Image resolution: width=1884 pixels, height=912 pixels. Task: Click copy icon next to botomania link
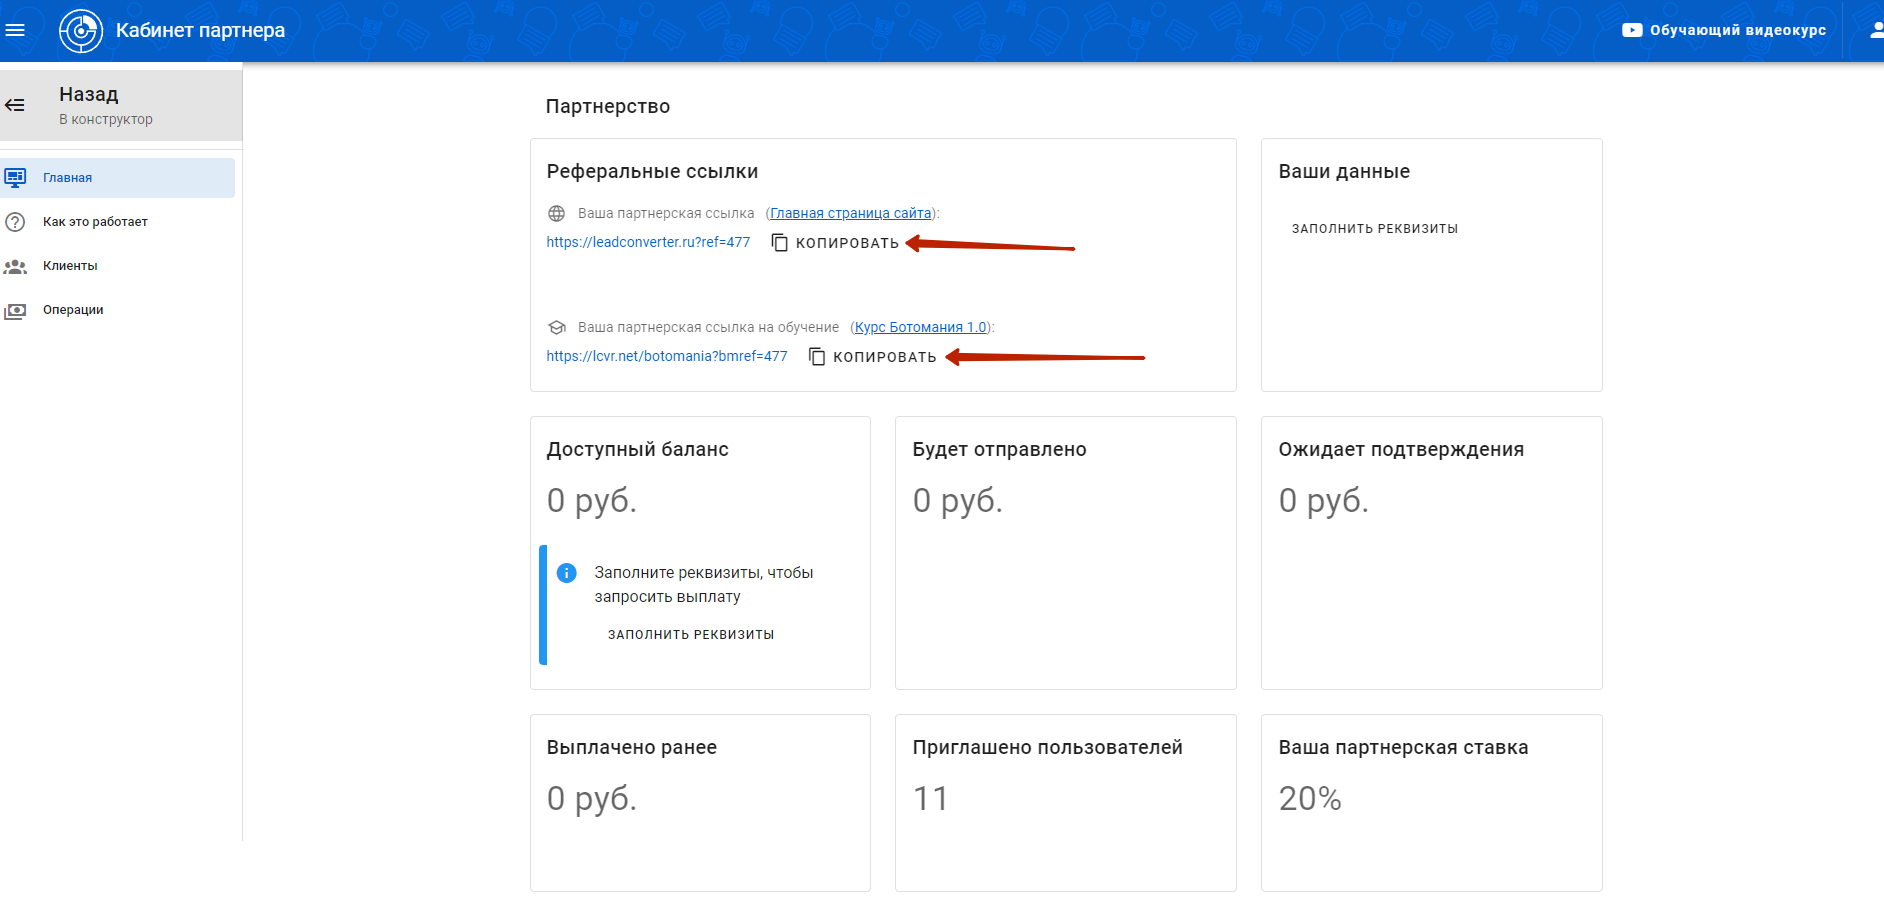coord(817,357)
